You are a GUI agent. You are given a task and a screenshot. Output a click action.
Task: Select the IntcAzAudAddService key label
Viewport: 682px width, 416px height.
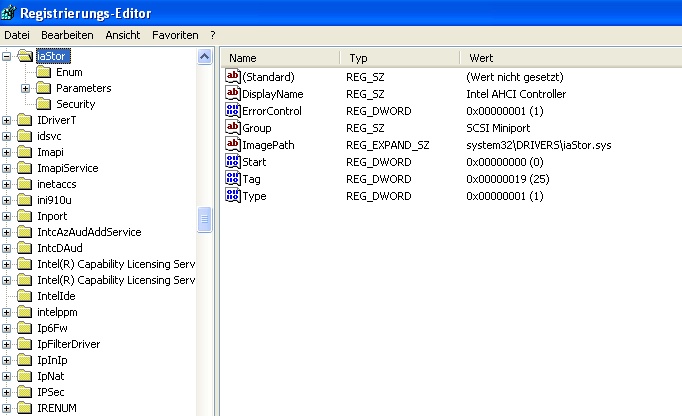coord(89,232)
